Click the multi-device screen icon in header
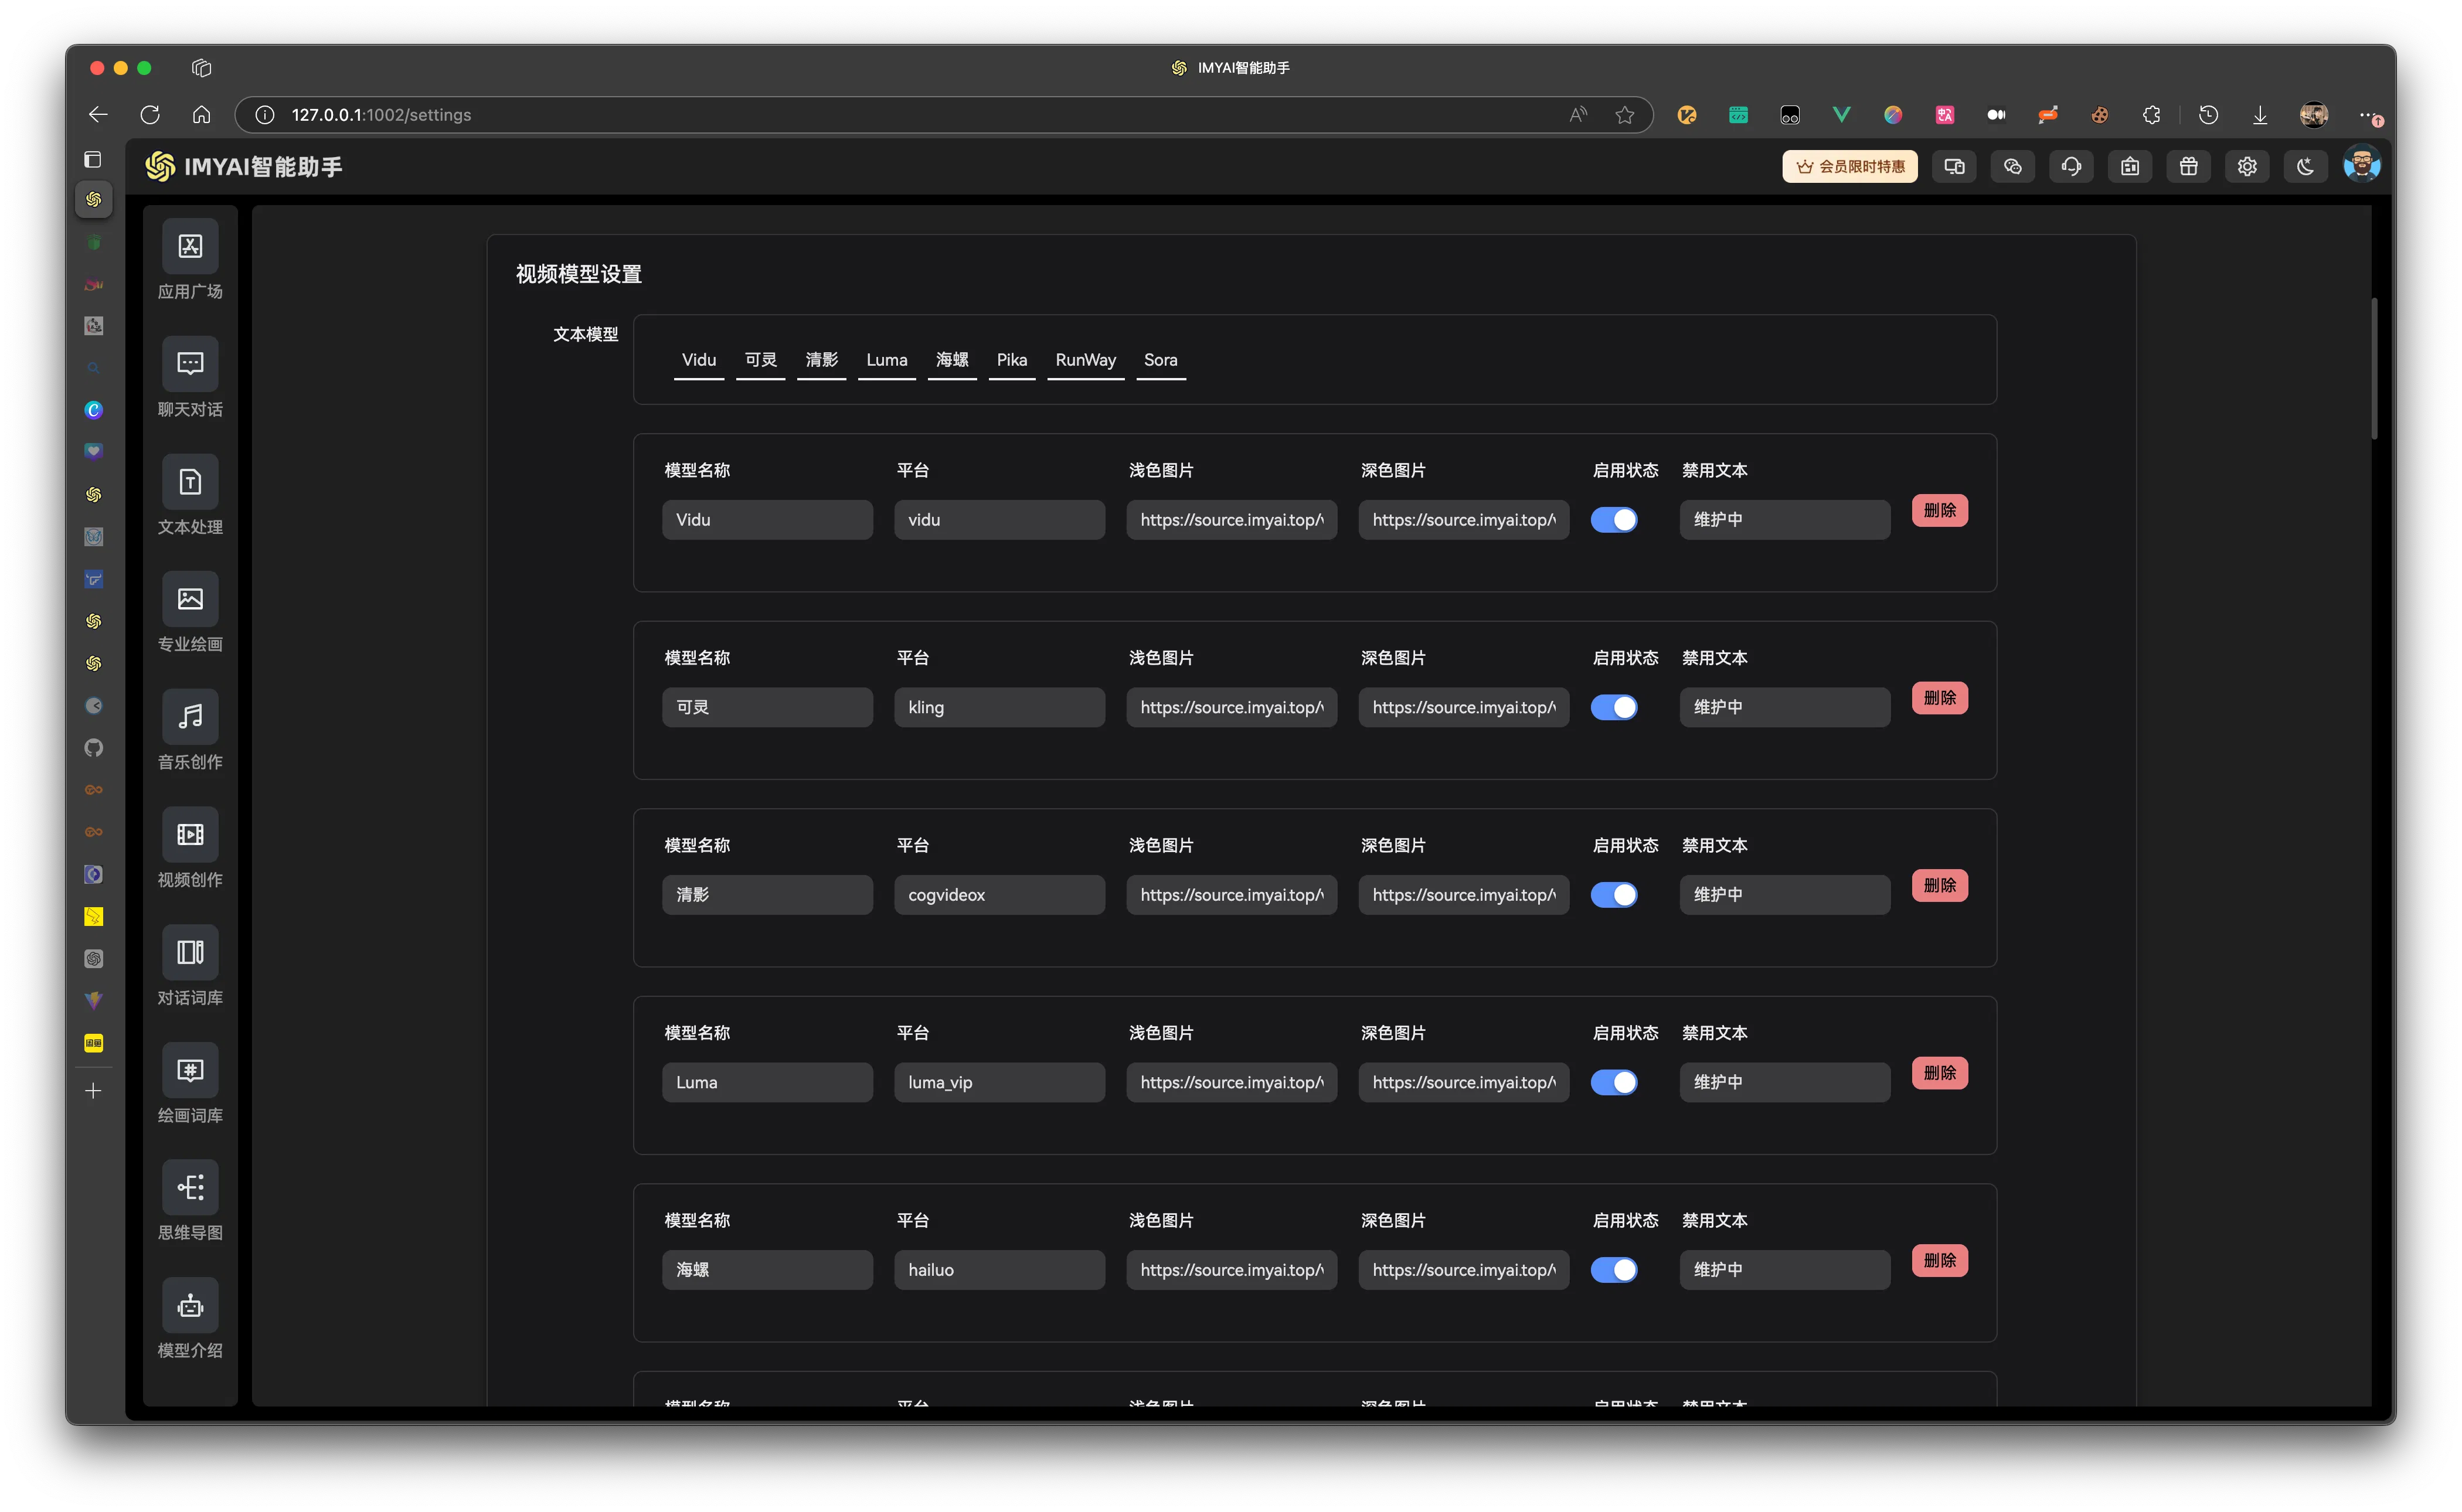Screen dimensions: 2462x1512 (1954, 167)
